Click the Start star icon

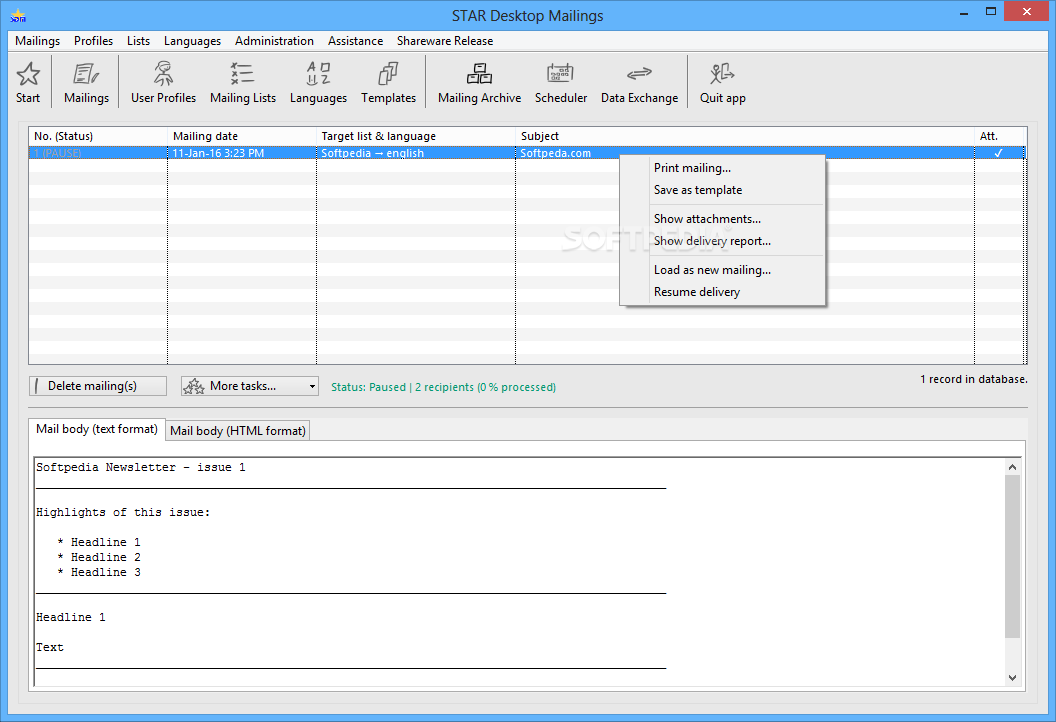28,74
